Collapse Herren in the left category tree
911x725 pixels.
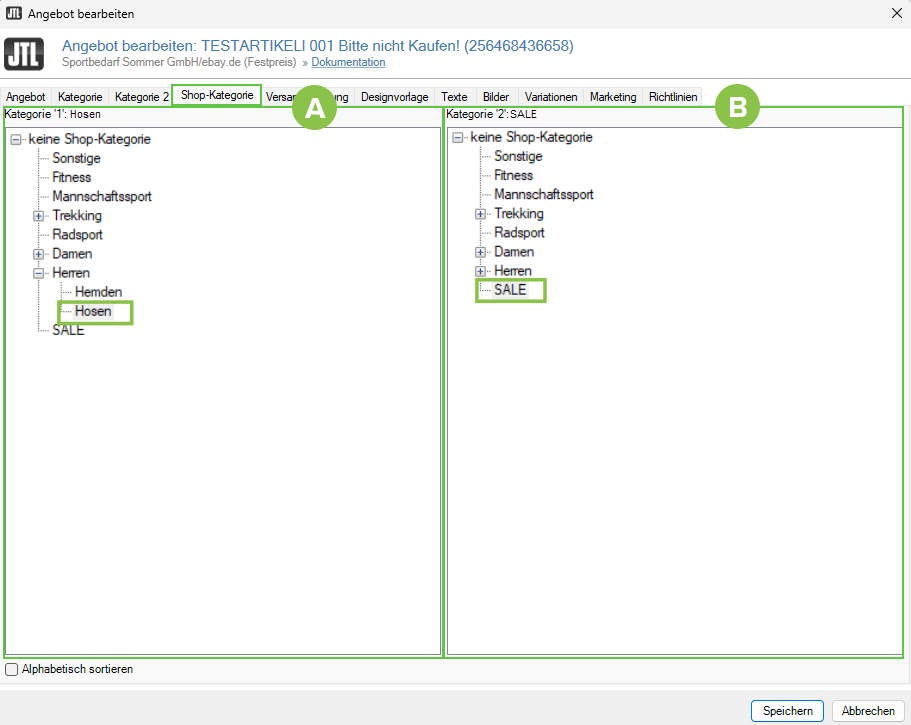tap(39, 273)
